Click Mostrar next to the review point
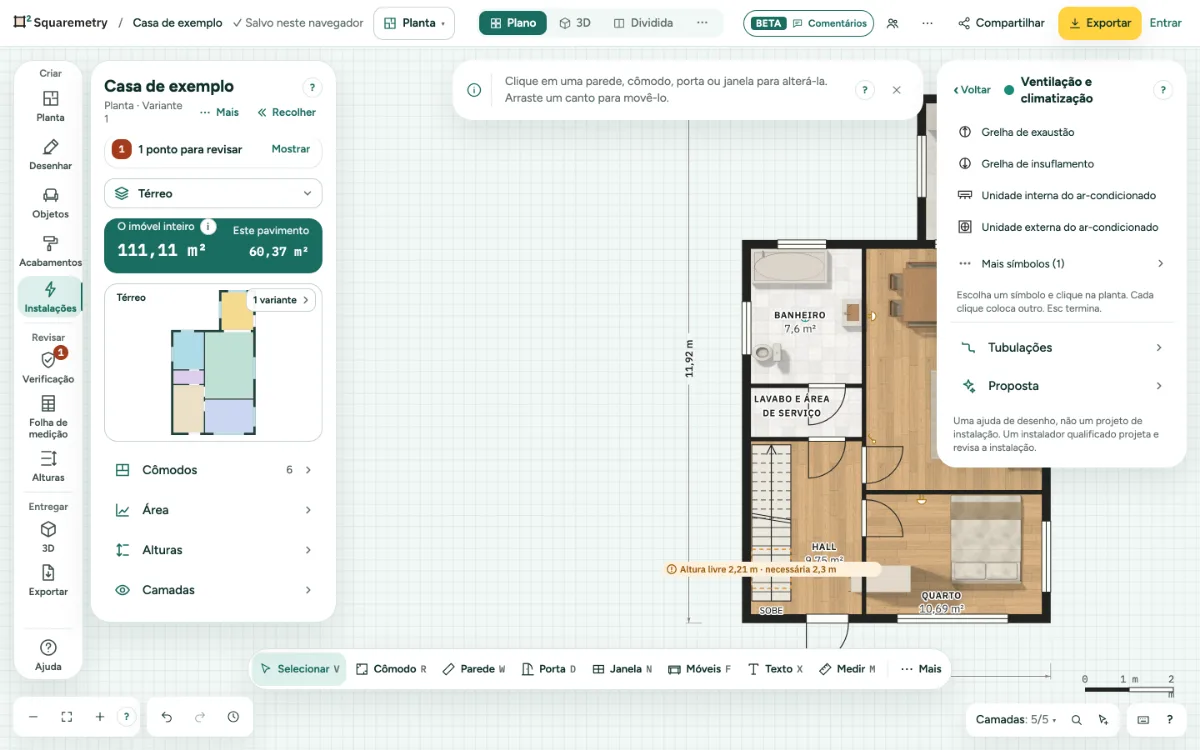This screenshot has height=750, width=1200. coord(291,149)
